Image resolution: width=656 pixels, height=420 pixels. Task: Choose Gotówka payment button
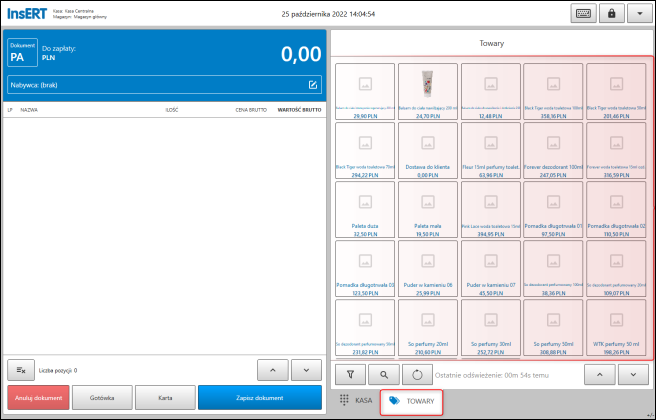[x=102, y=398]
